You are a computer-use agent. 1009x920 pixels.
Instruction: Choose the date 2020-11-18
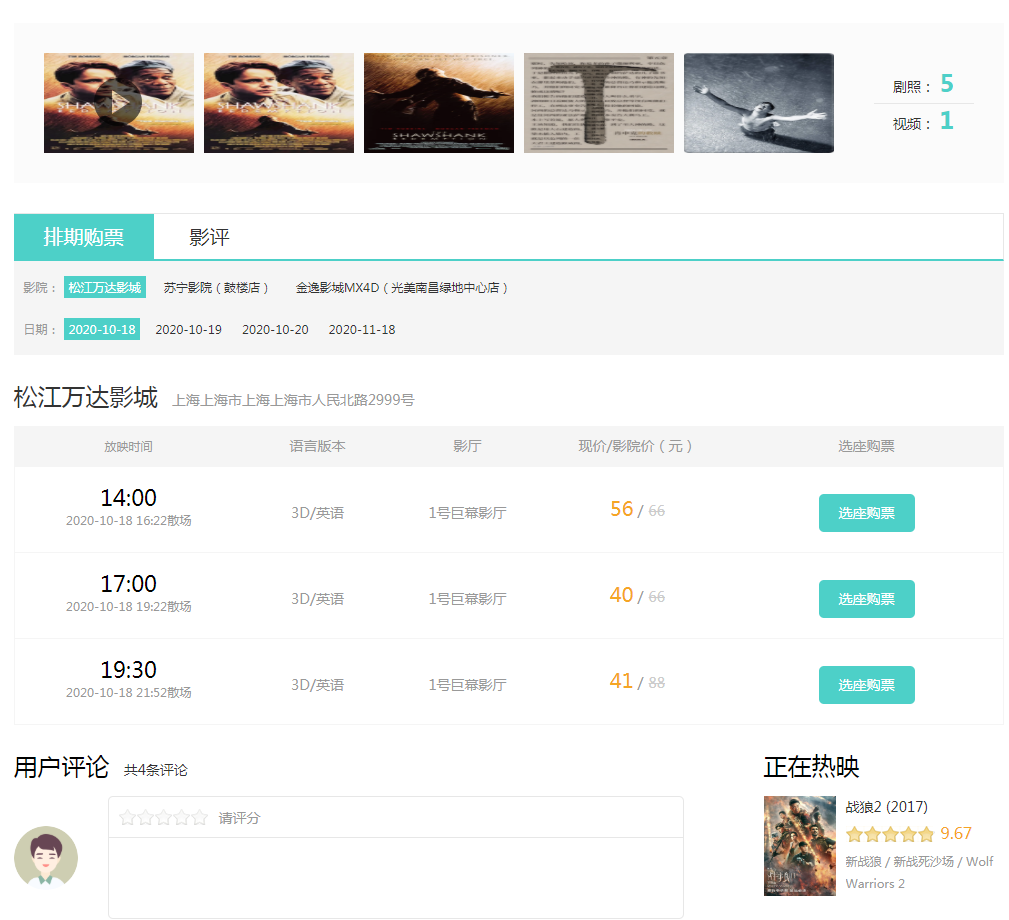(x=362, y=329)
